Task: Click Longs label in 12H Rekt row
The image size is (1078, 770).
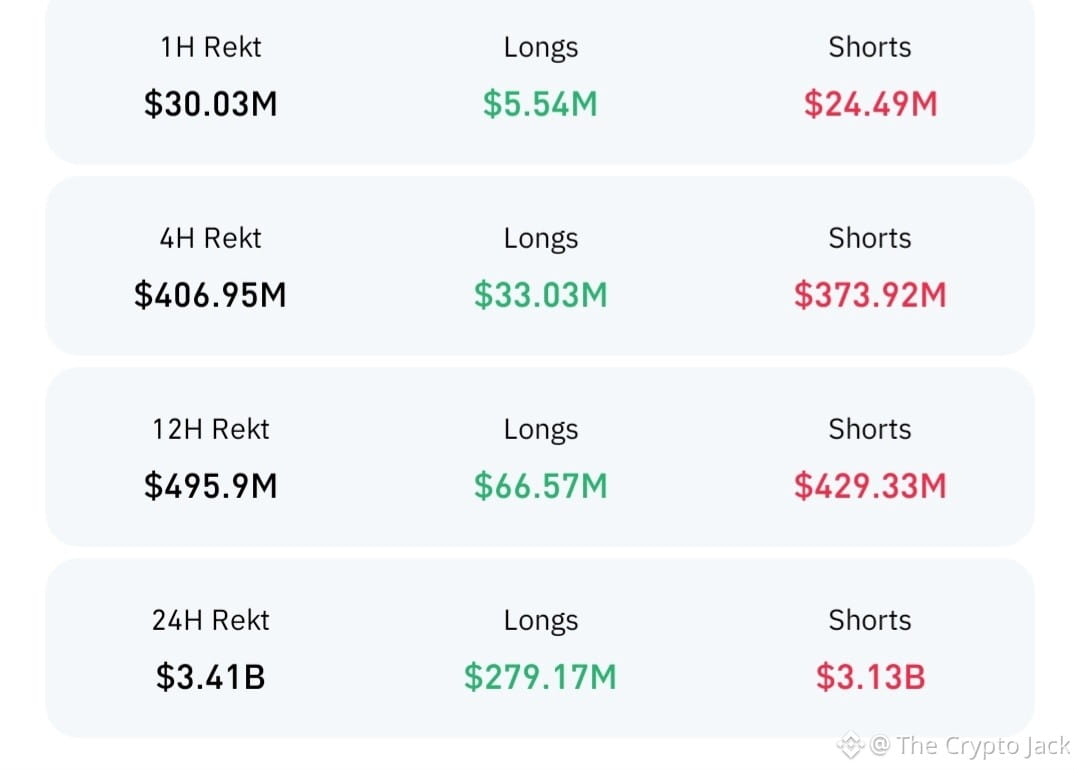Action: point(540,430)
